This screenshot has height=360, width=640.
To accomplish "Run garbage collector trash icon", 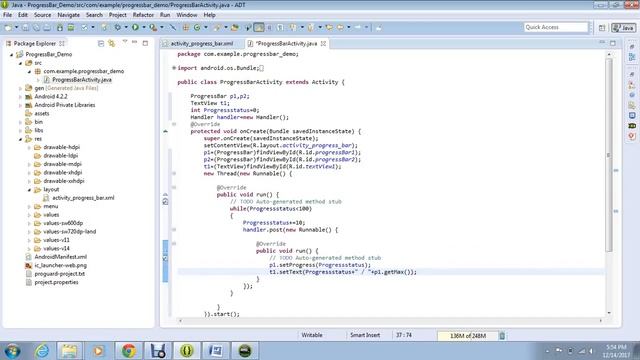I will tap(502, 336).
